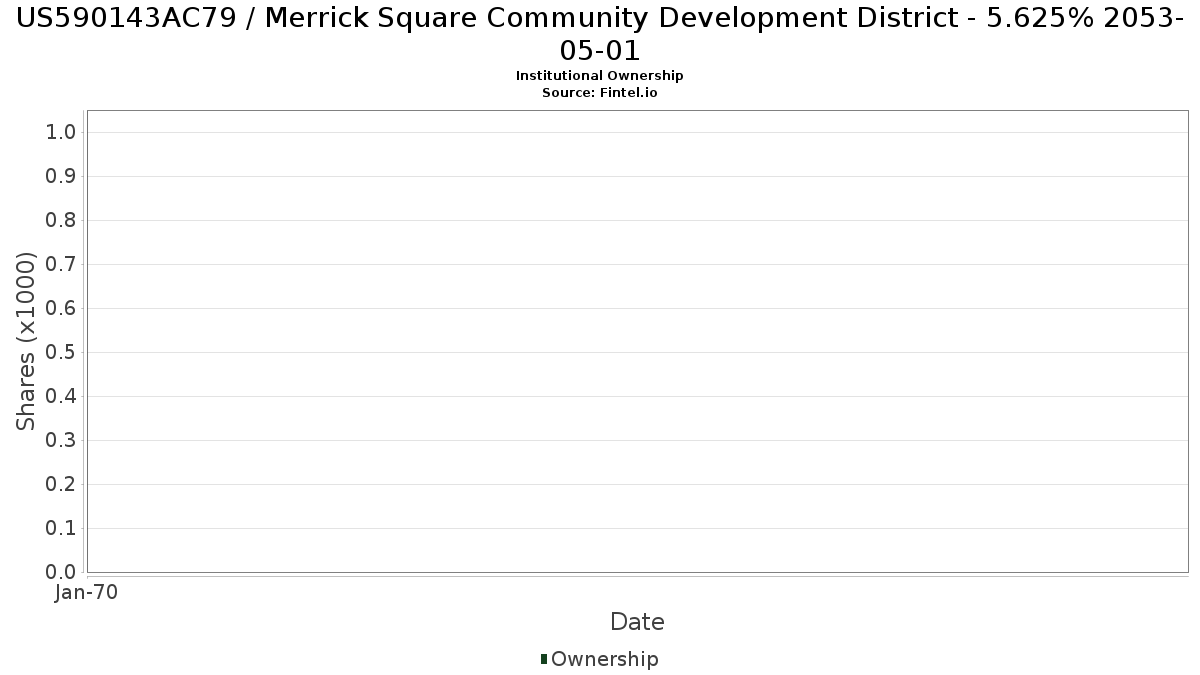
Task: Select the Institutional Ownership subtitle
Action: (x=599, y=76)
